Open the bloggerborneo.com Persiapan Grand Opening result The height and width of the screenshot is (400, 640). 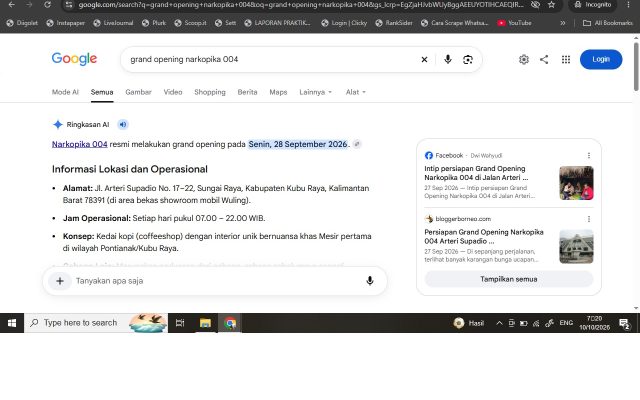(x=484, y=236)
